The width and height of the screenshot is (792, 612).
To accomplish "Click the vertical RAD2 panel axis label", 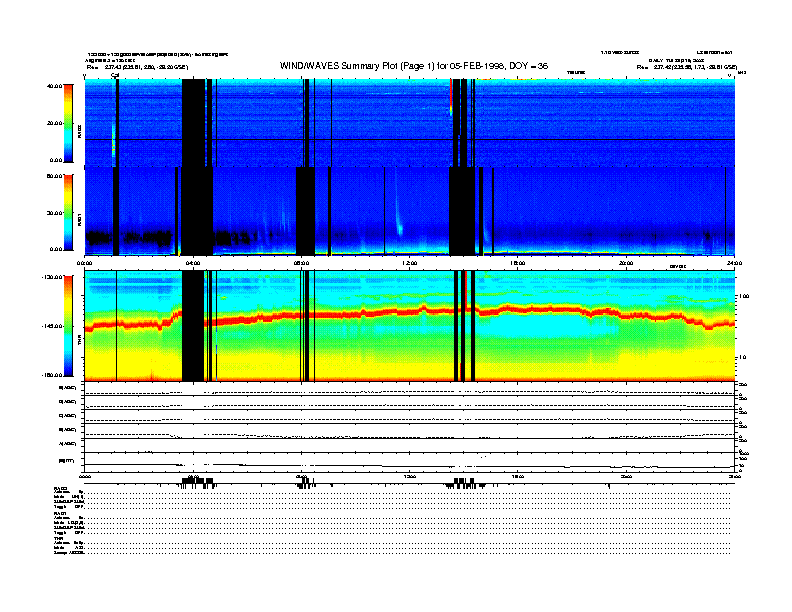I will [x=79, y=132].
